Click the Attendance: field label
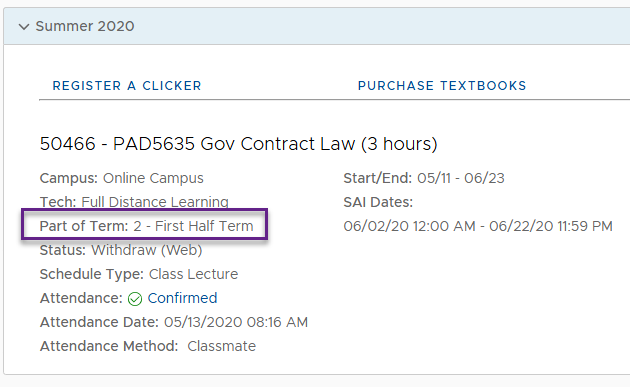Screen dimensions: 630x387 pos(81,298)
